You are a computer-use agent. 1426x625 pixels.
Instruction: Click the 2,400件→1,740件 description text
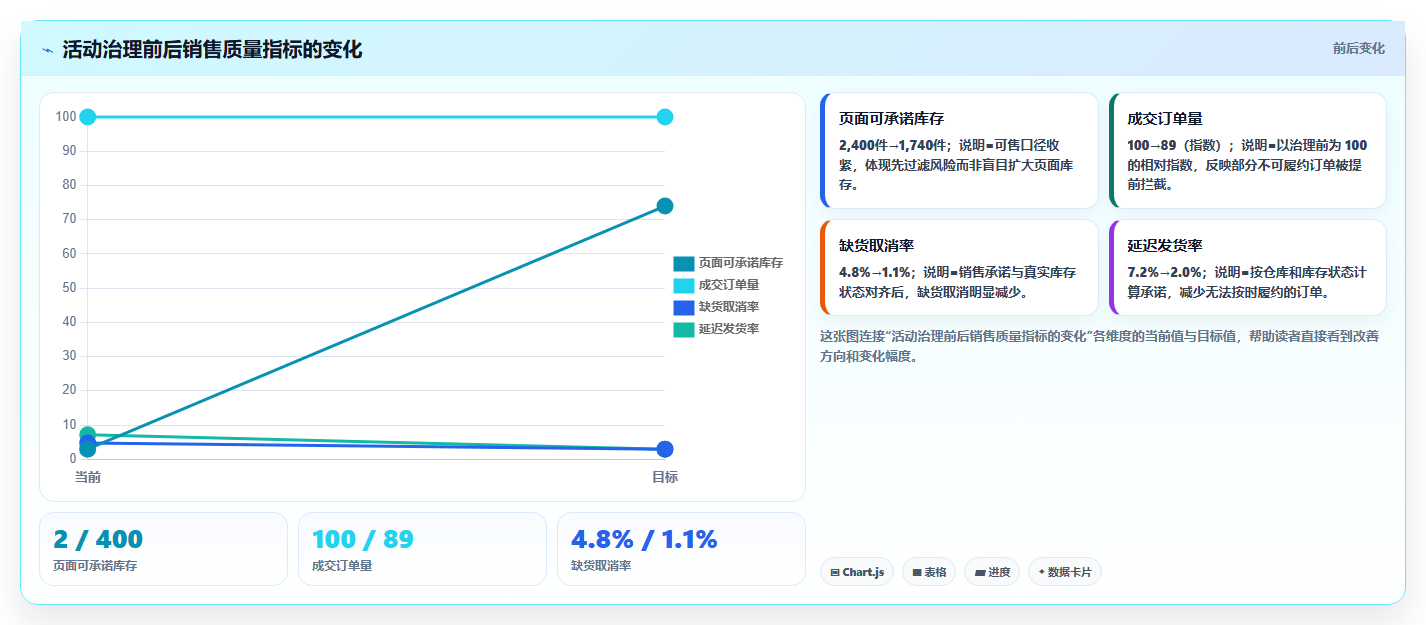(958, 165)
